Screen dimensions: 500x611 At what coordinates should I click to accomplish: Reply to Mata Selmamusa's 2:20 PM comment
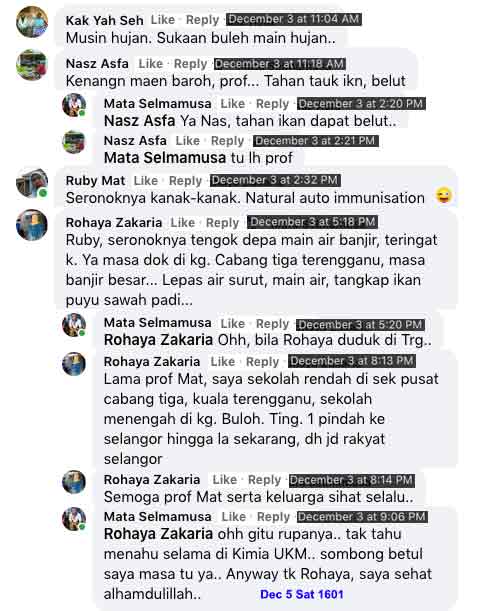(x=272, y=104)
